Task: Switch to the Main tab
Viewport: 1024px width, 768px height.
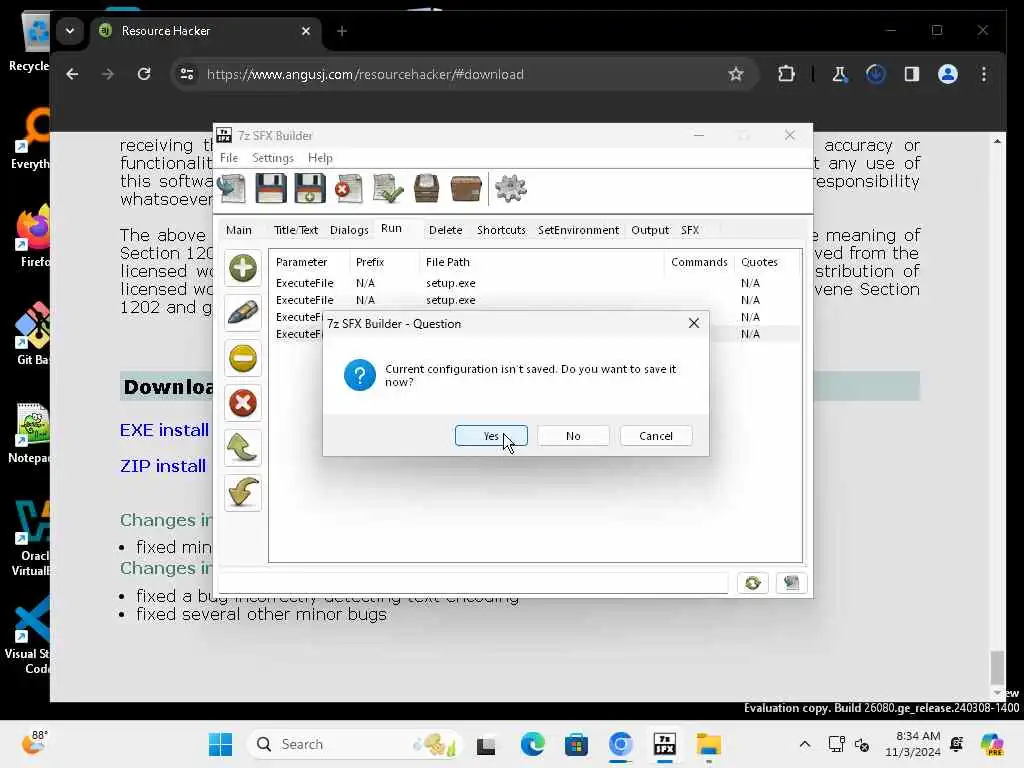Action: 238,230
